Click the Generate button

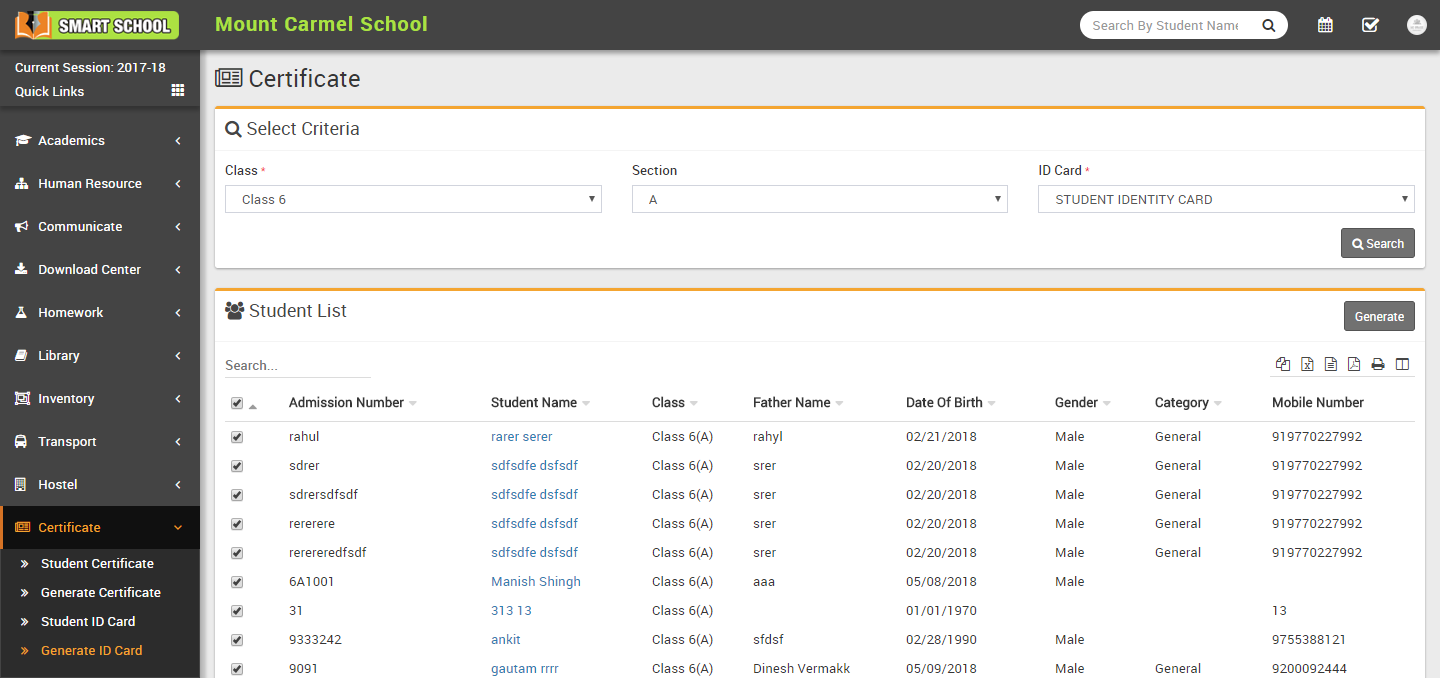[x=1378, y=316]
